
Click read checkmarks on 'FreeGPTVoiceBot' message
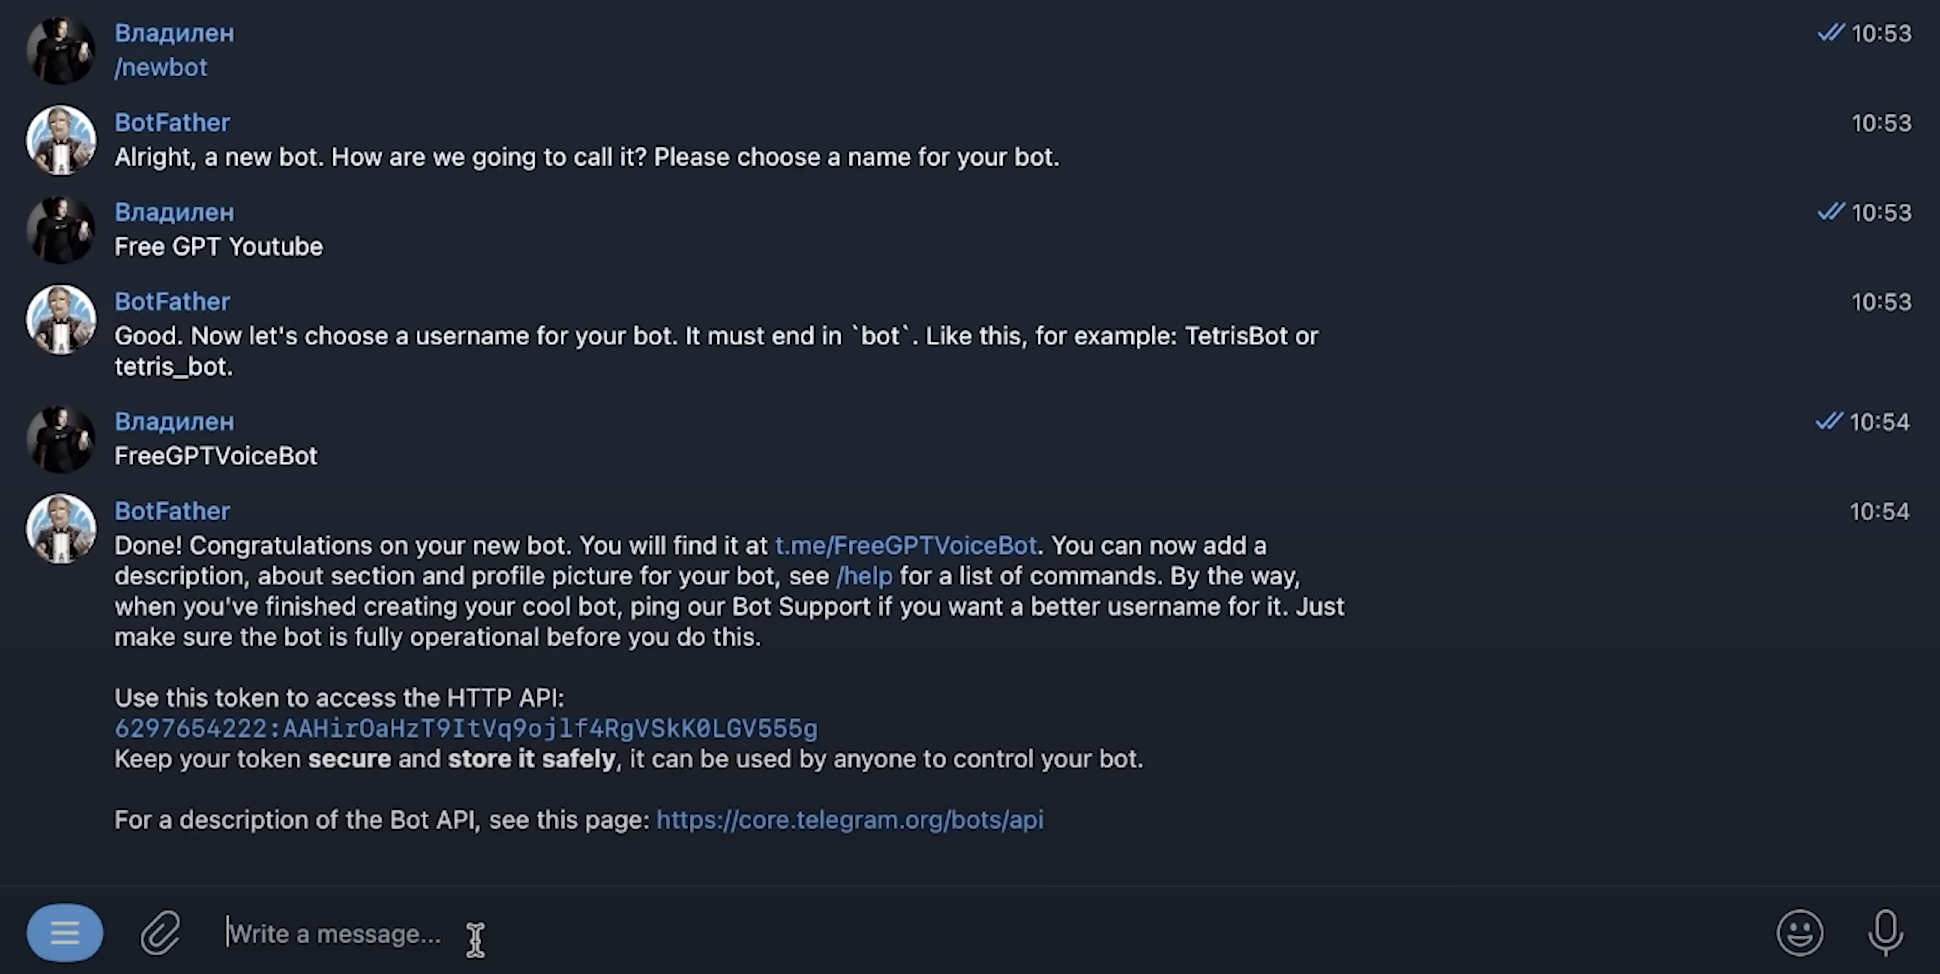click(x=1828, y=422)
